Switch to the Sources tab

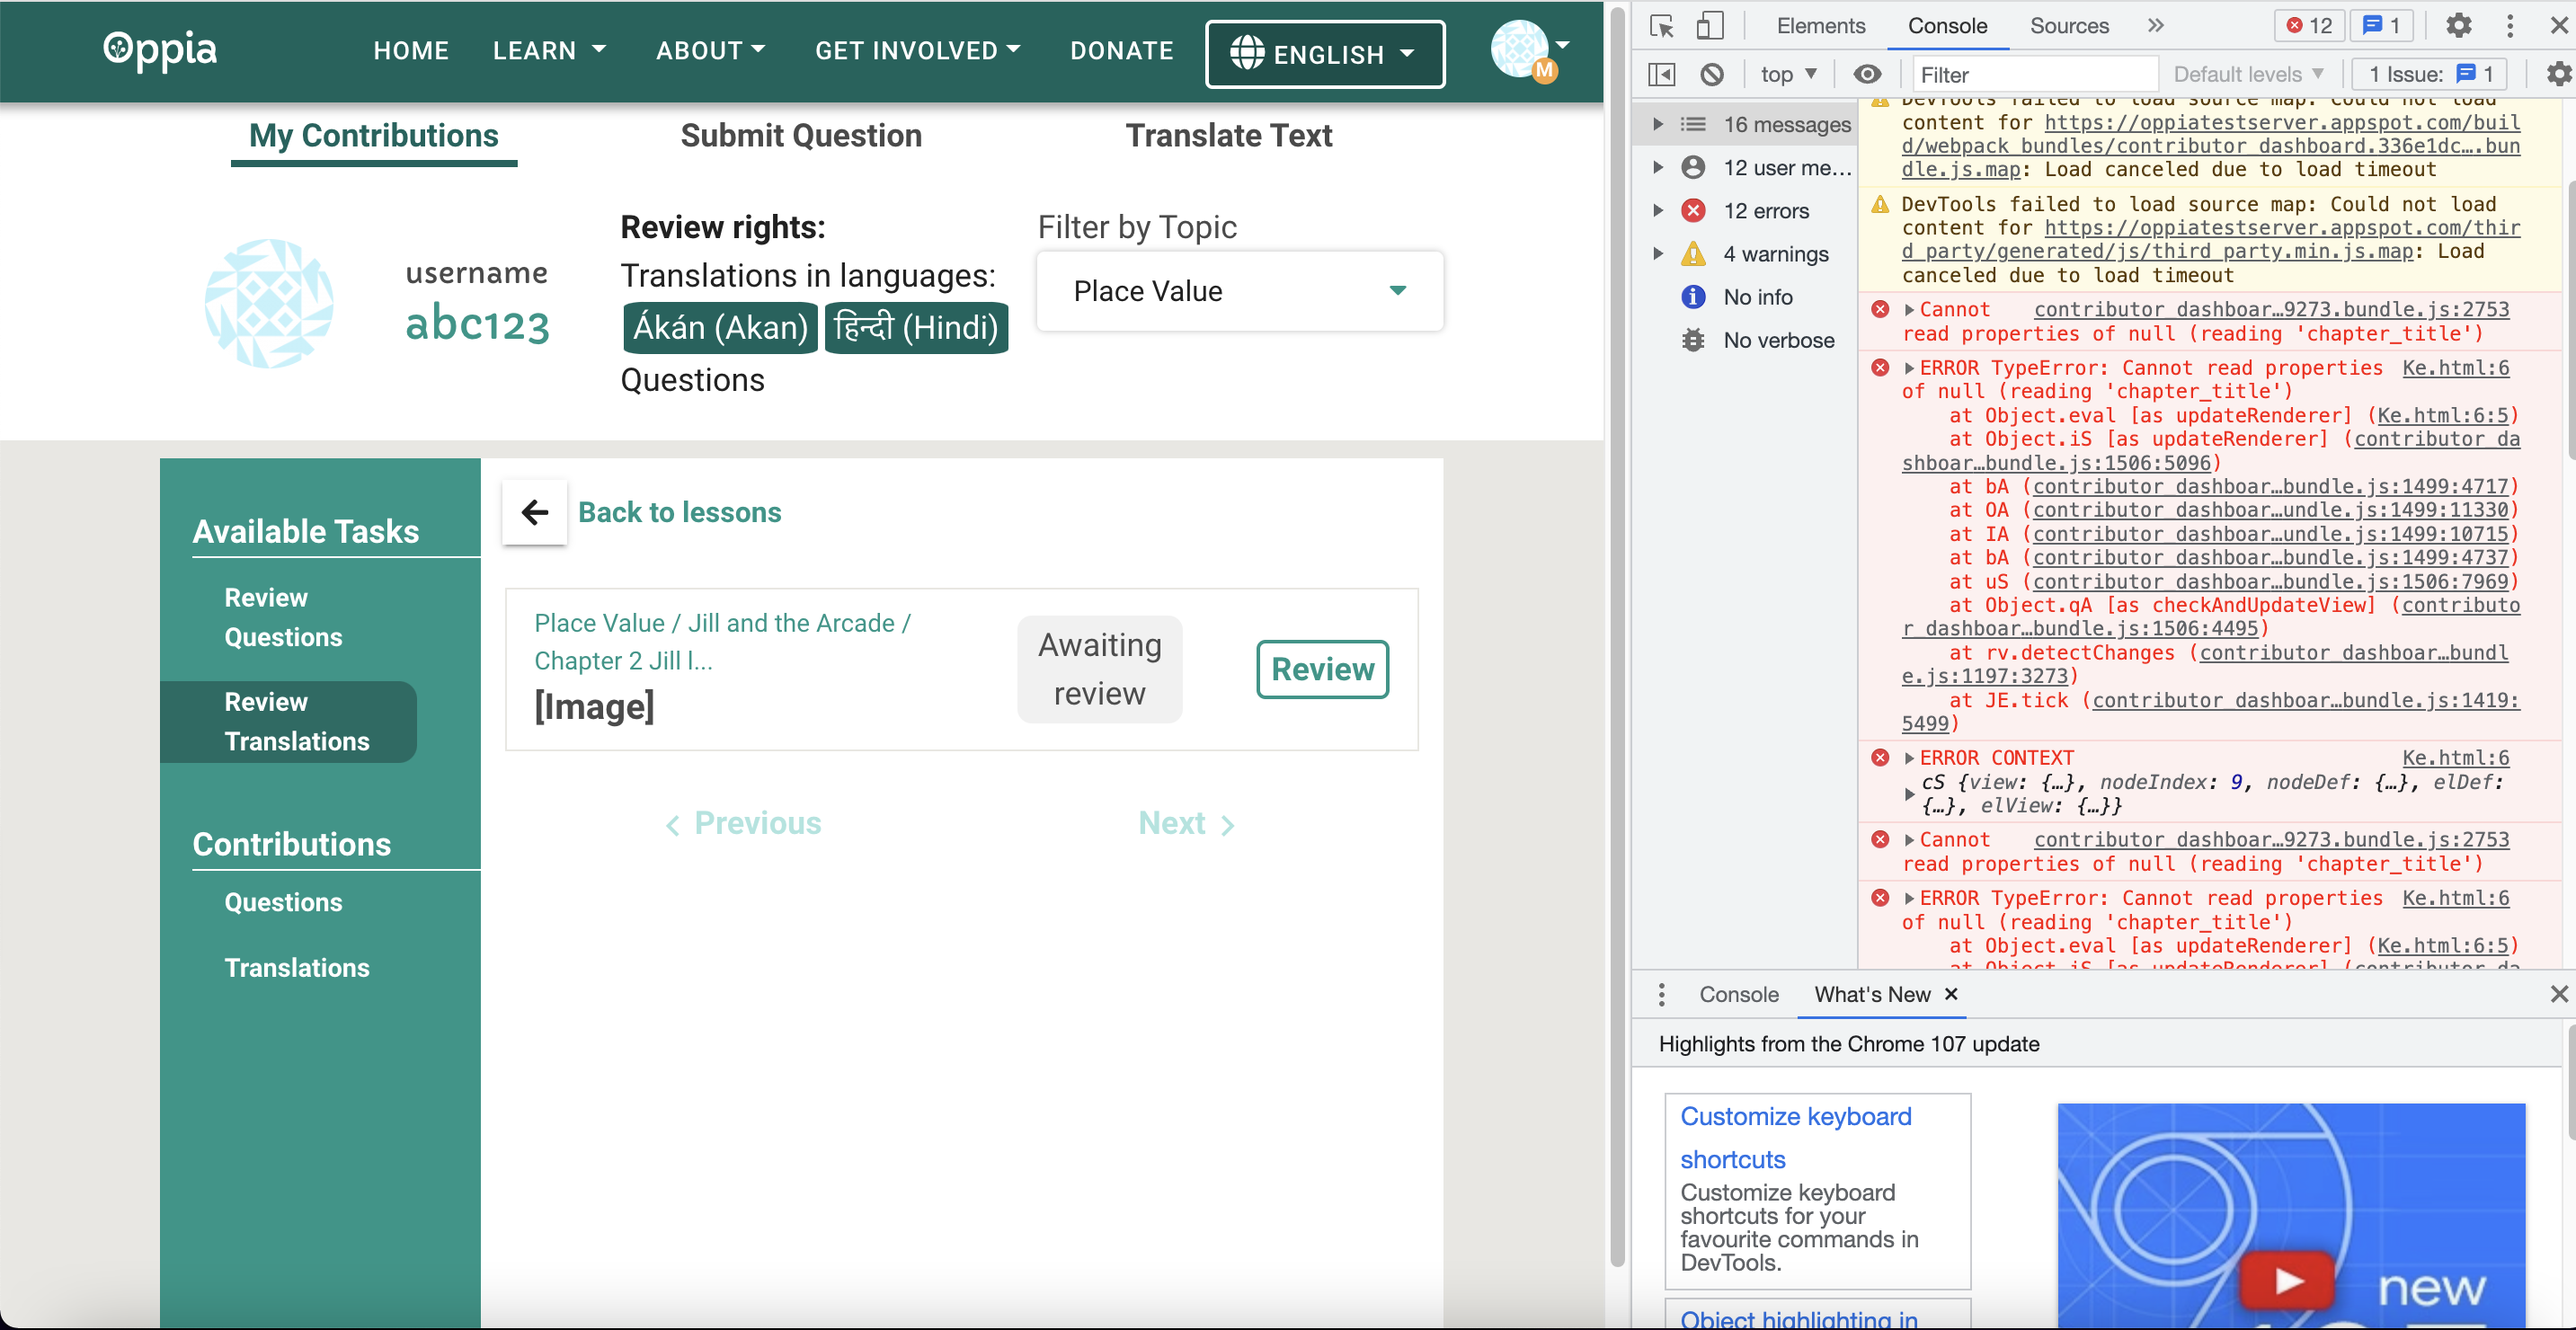pos(2068,25)
